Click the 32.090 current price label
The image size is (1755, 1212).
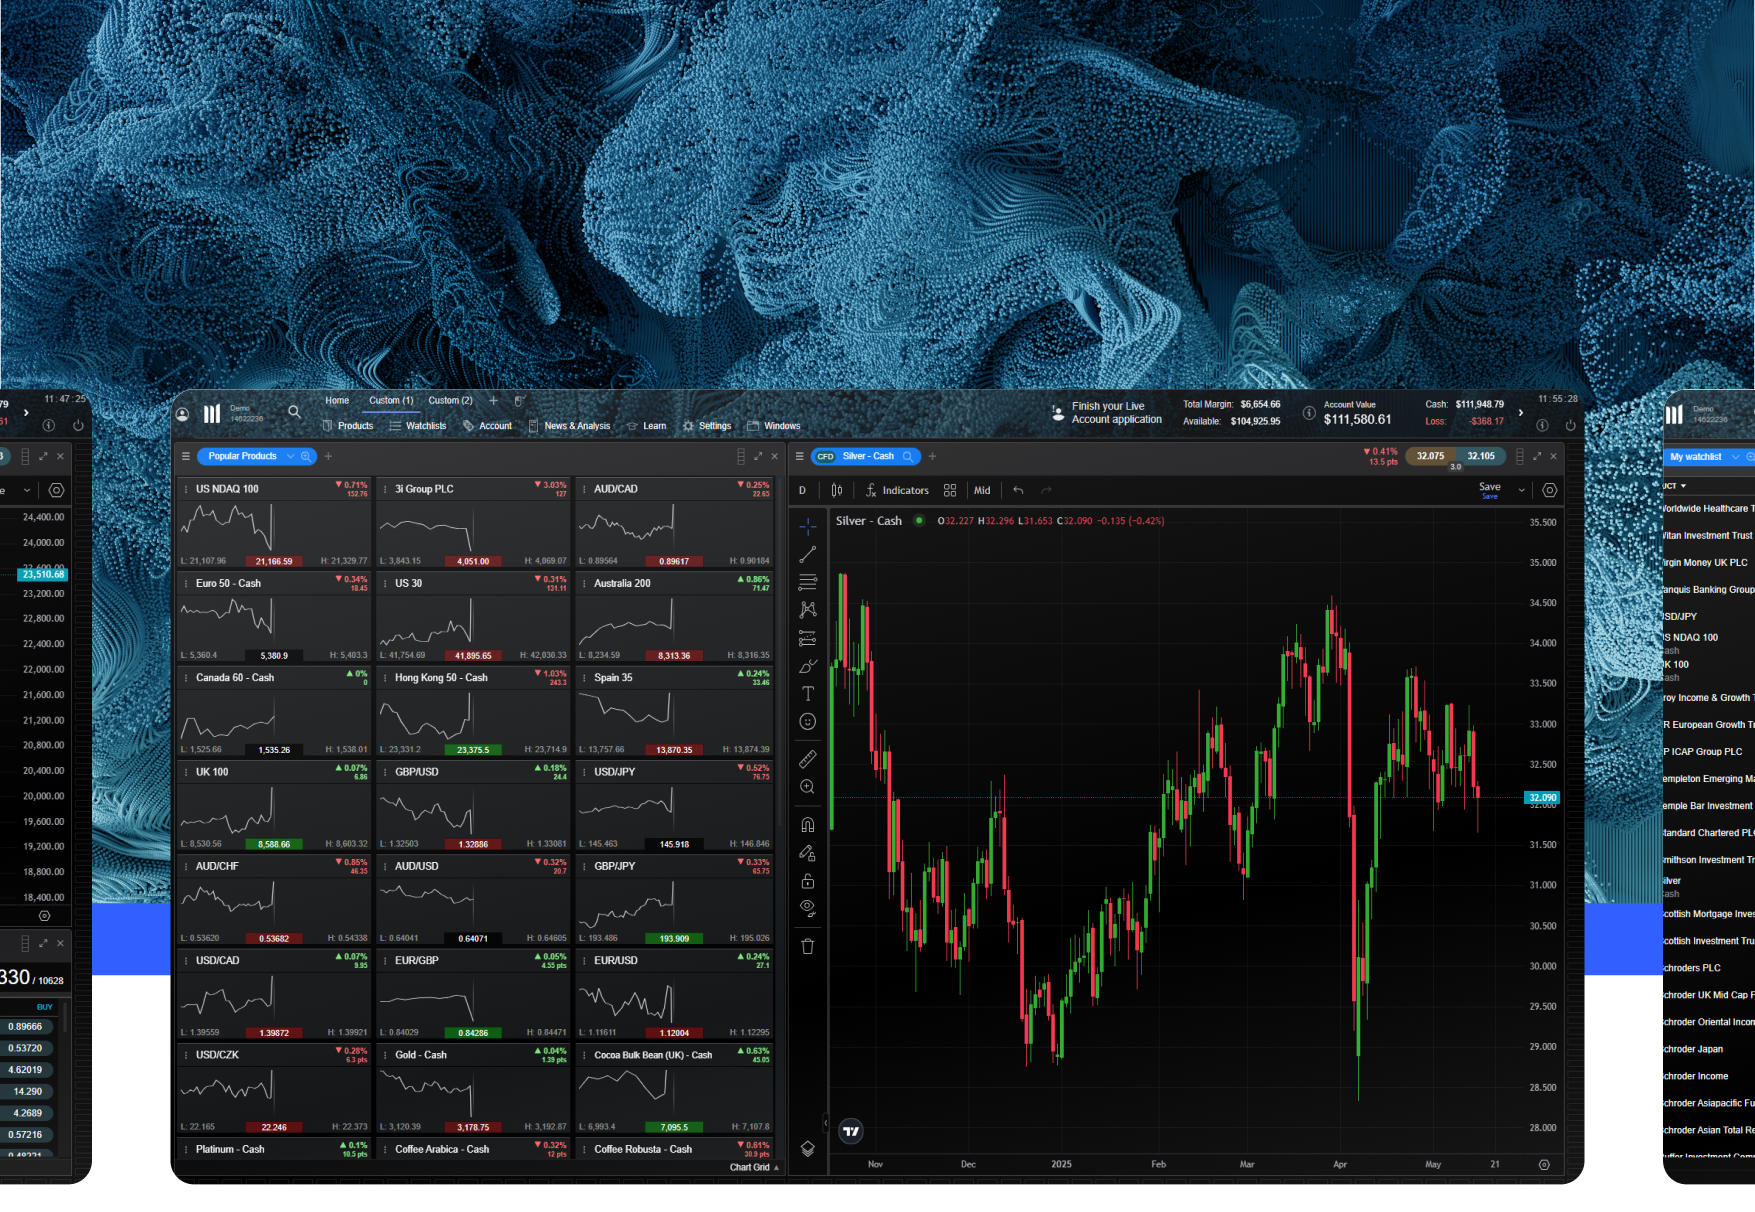[x=1542, y=798]
